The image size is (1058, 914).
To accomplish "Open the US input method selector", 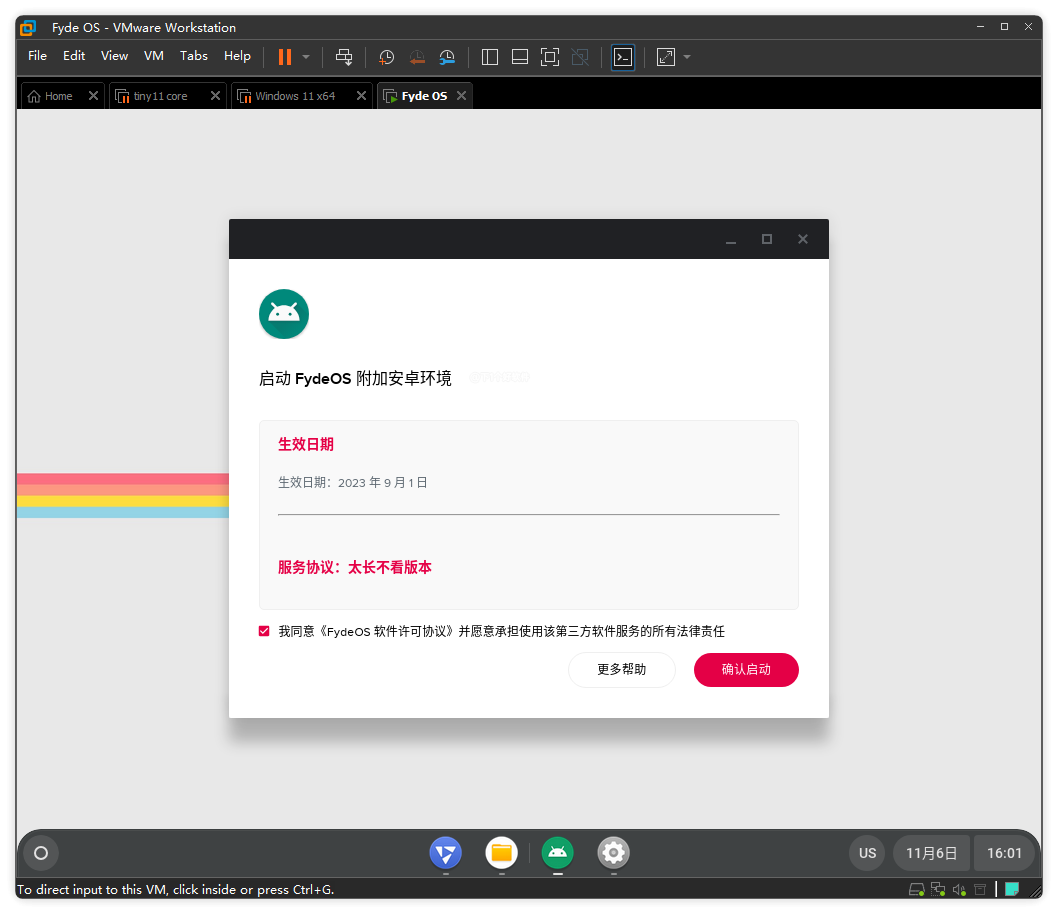I will (x=867, y=853).
